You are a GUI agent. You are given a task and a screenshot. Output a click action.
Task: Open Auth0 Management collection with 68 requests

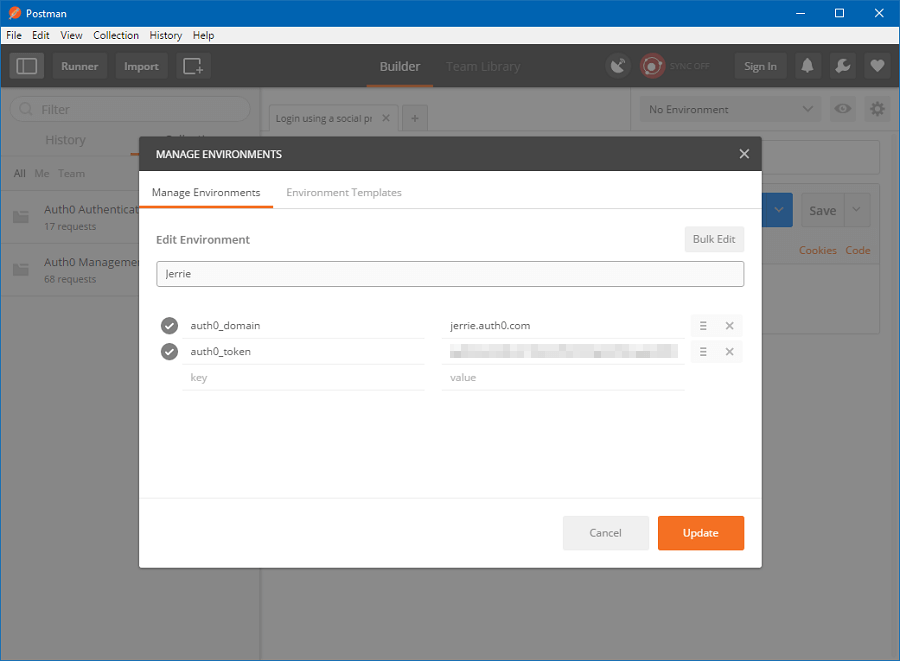(70, 270)
